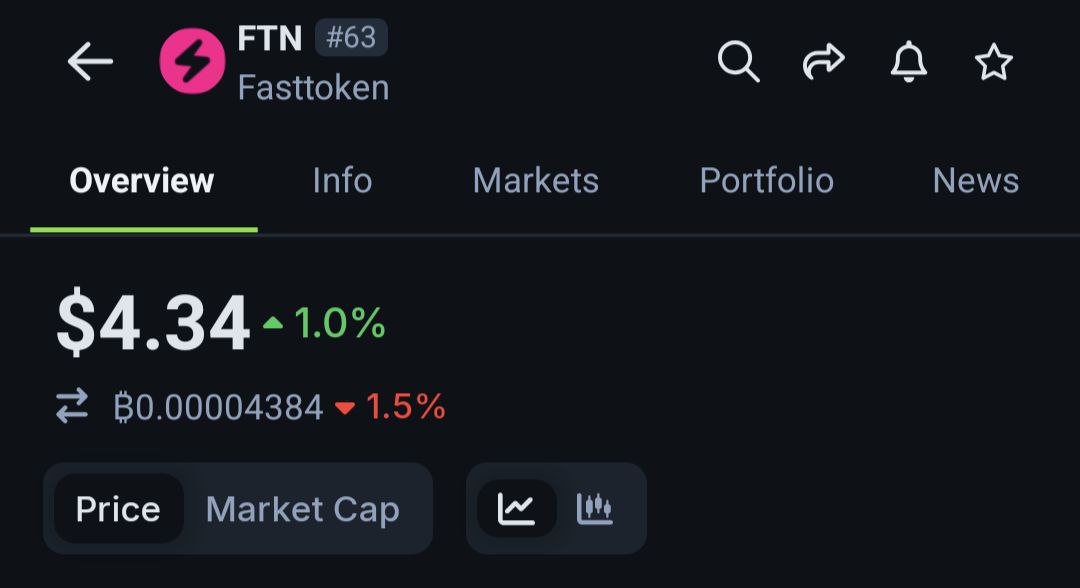Switch to the candlestick chart view
This screenshot has height=588, width=1080.
pyautogui.click(x=594, y=509)
